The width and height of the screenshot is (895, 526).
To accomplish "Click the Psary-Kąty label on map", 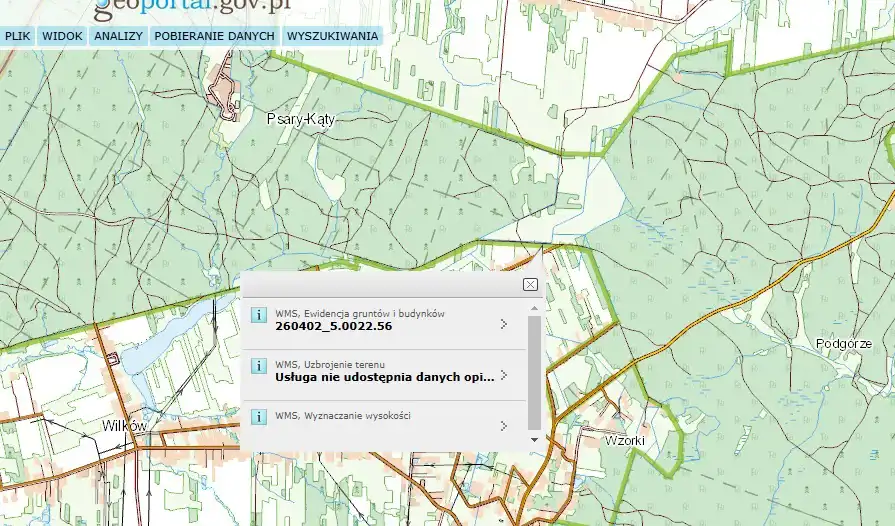I will (x=301, y=118).
